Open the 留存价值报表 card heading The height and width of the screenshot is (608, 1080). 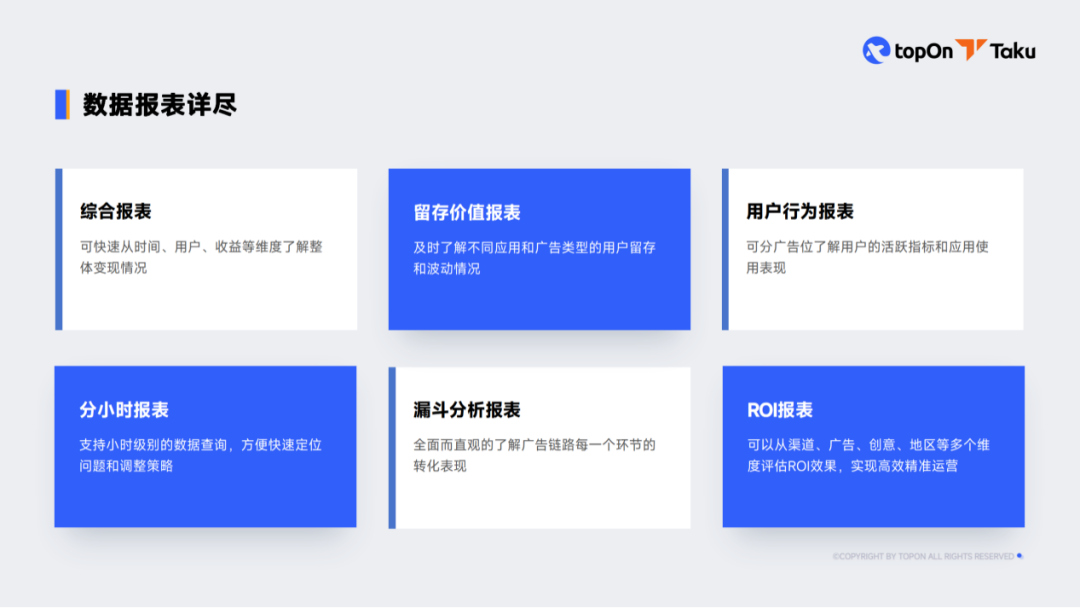tap(467, 212)
